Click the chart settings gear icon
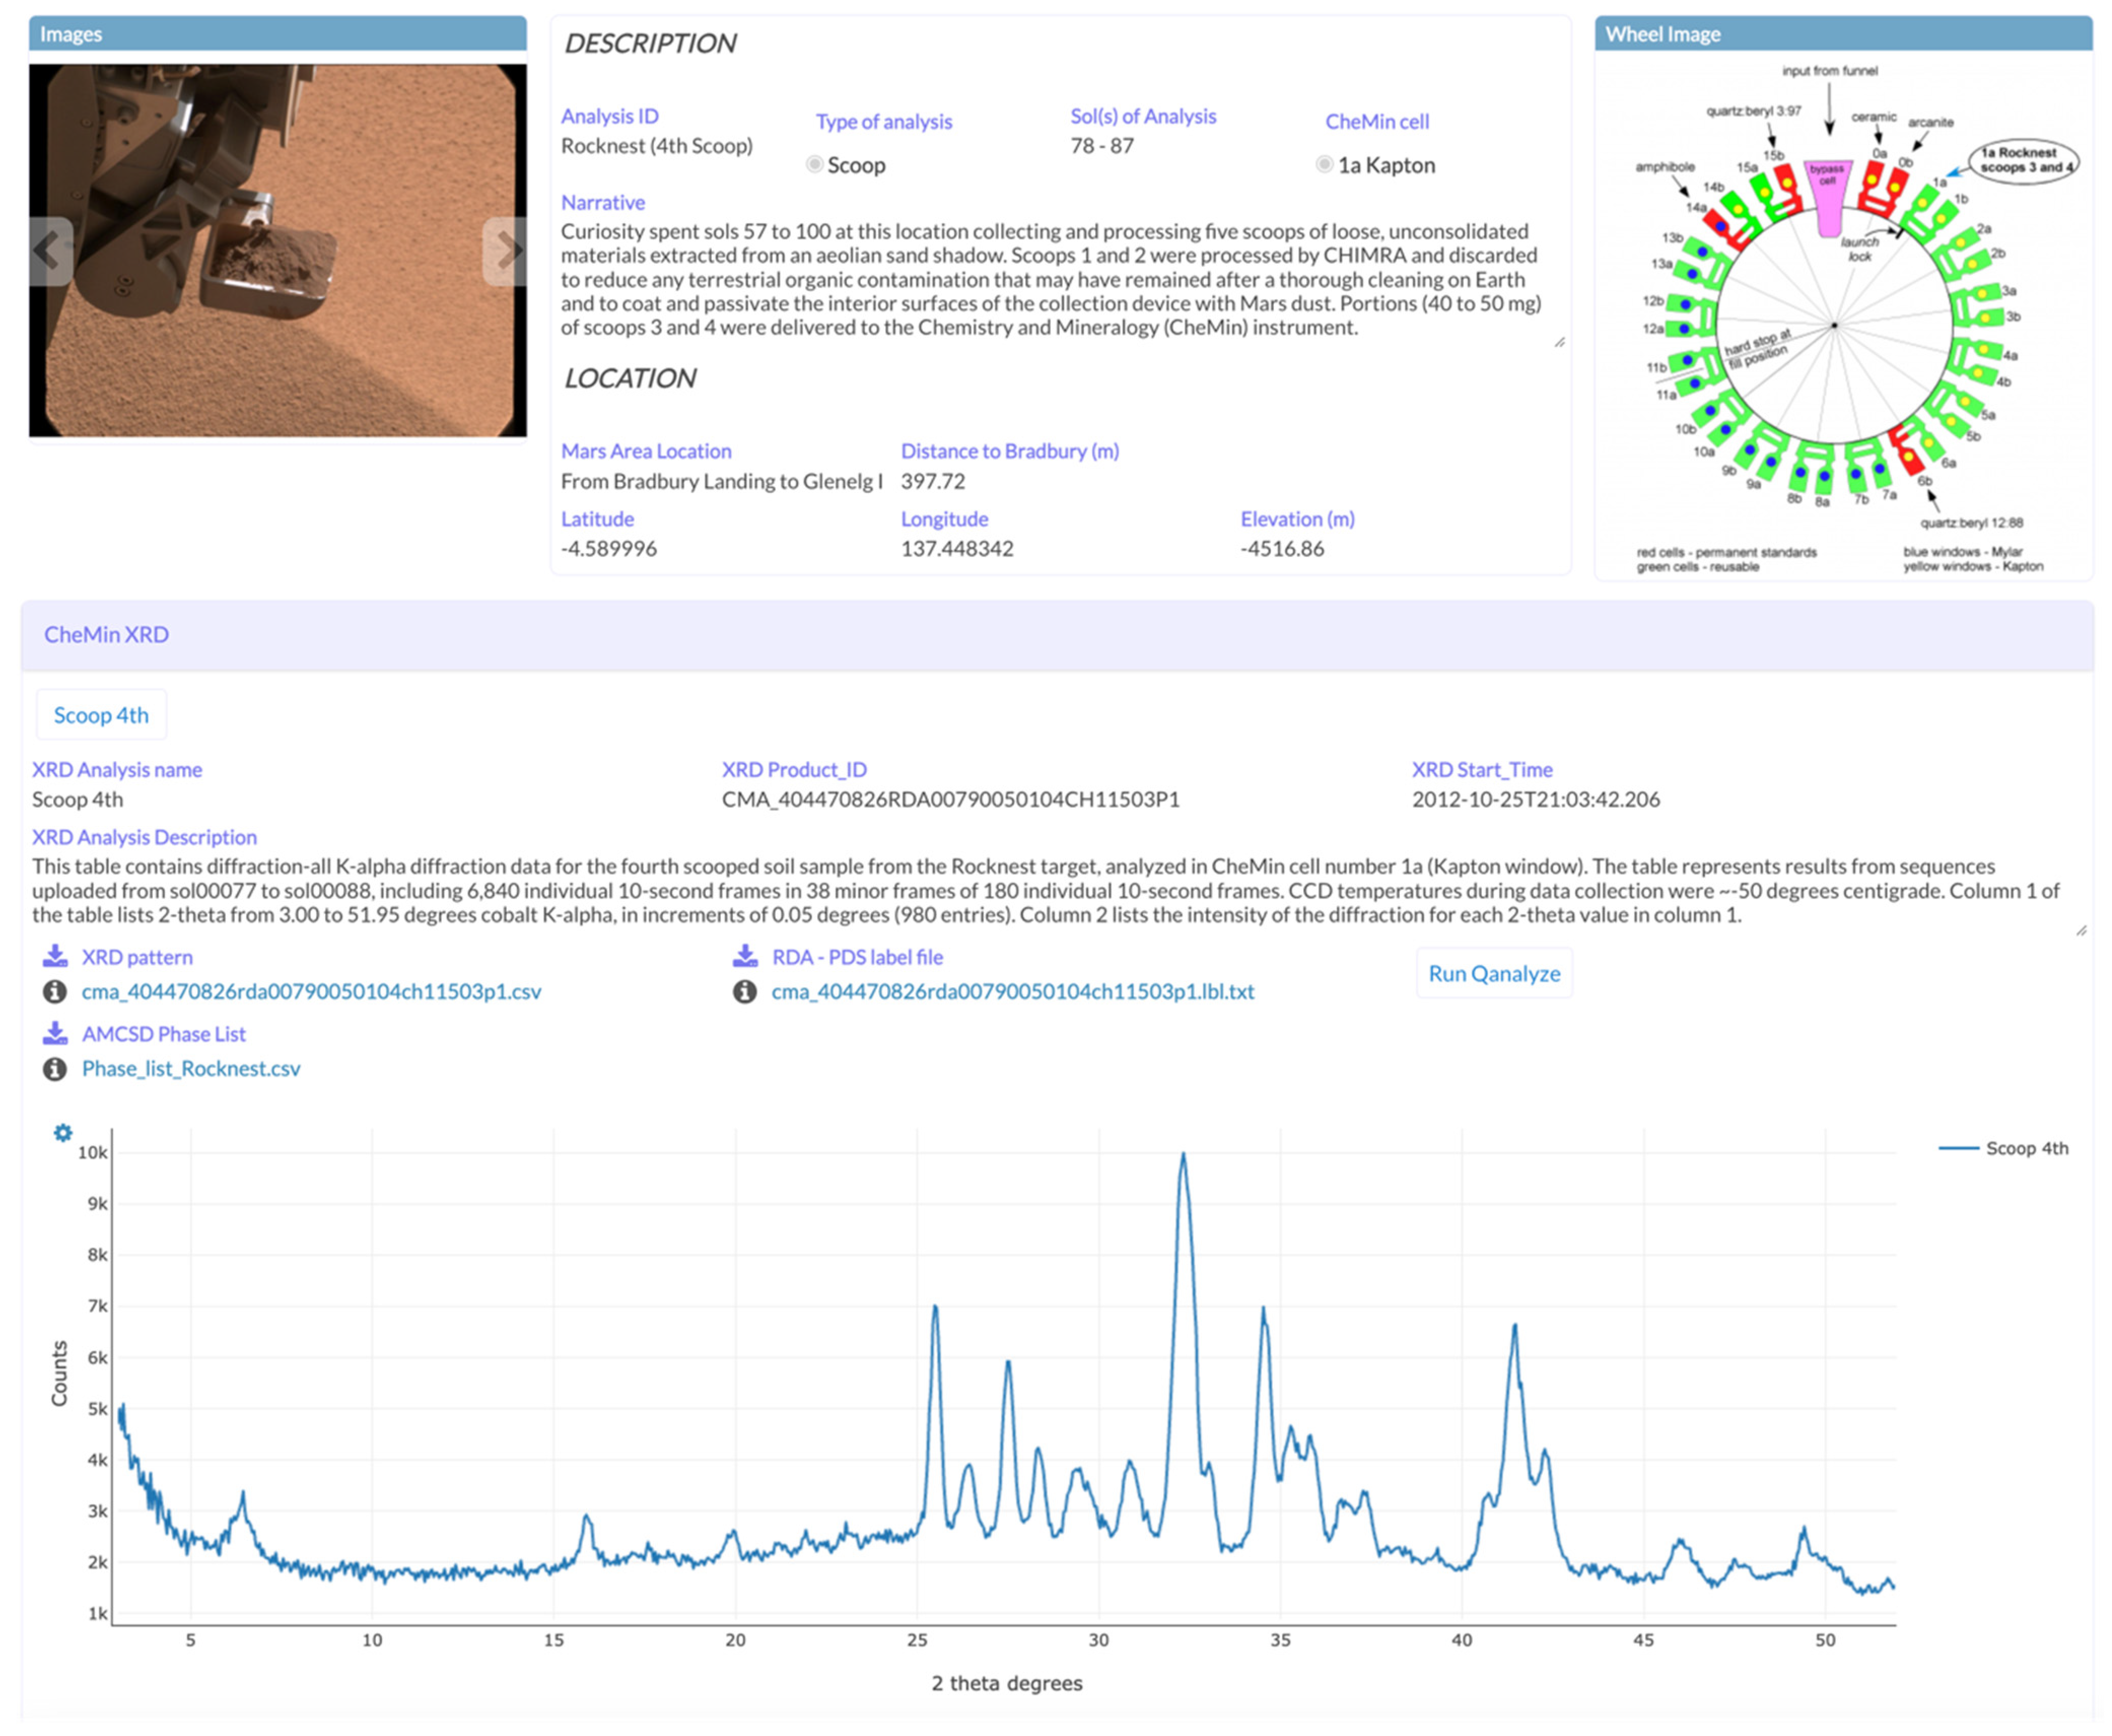The height and width of the screenshot is (1736, 2112). [62, 1132]
